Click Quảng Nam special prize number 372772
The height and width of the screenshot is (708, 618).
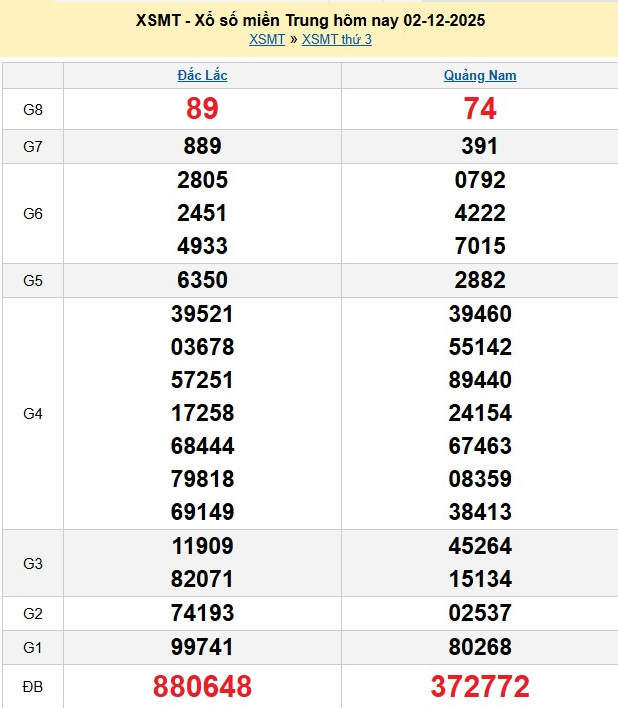(480, 687)
